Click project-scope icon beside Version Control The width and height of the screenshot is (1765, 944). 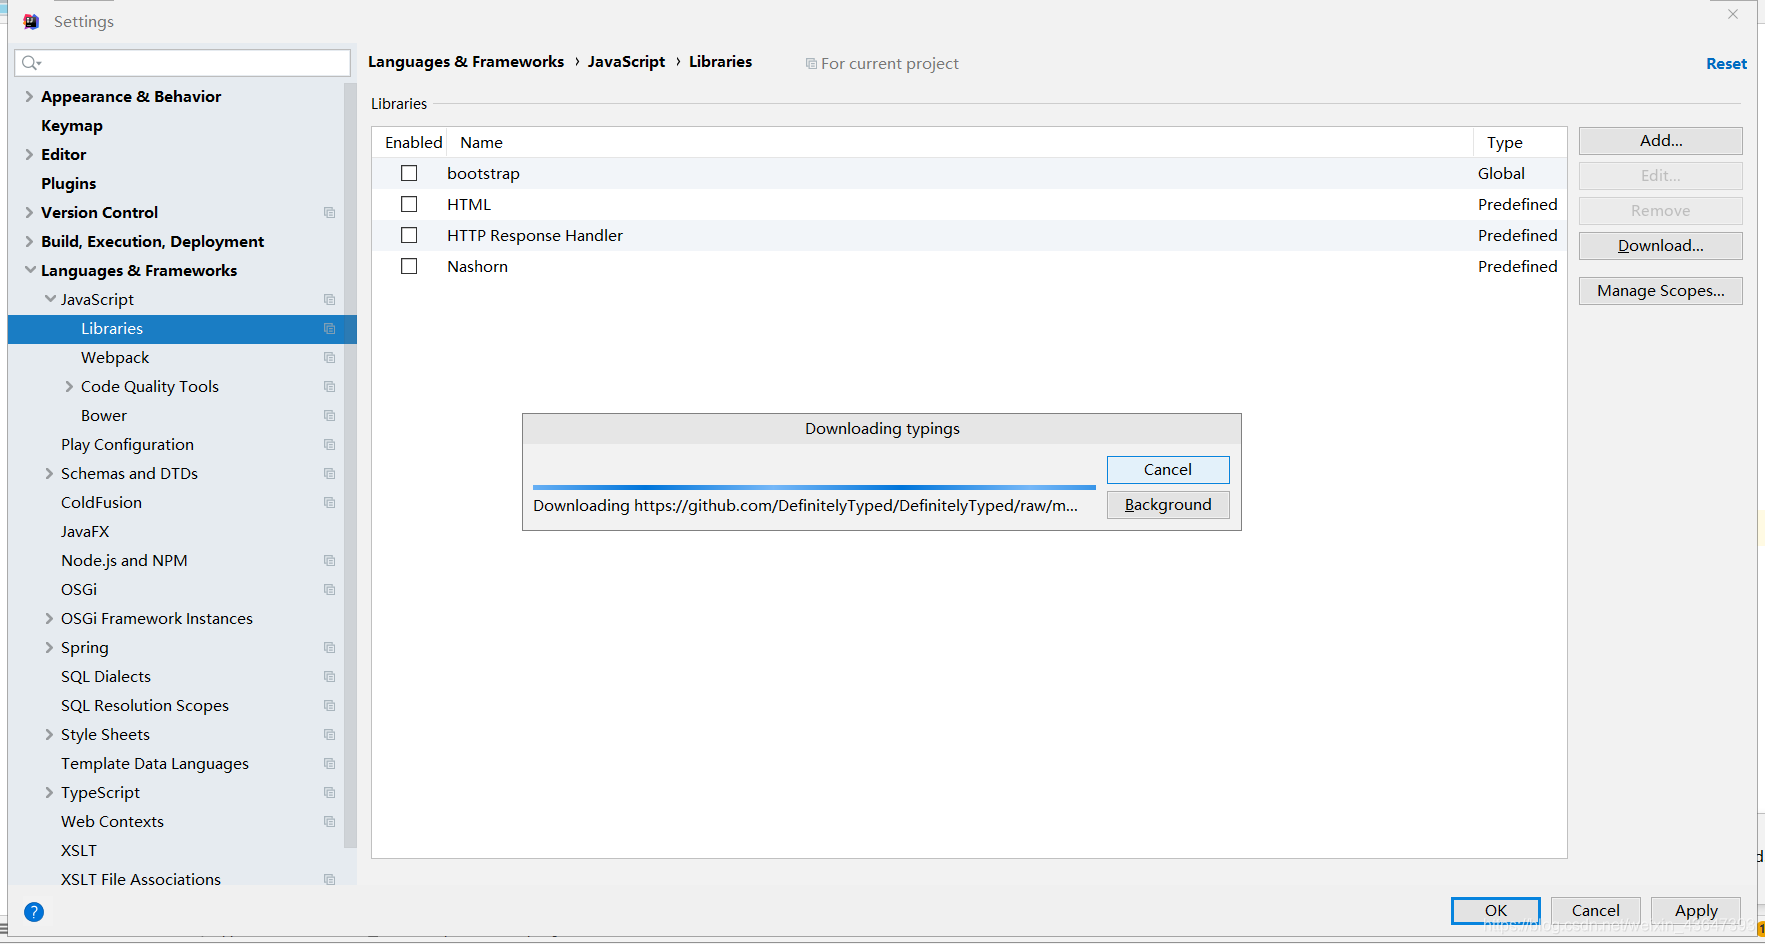pos(329,213)
